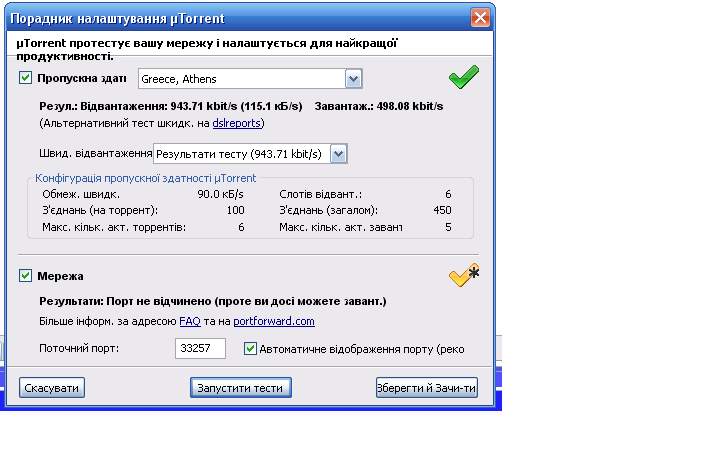Click the yellow checkmark network status icon
The height and width of the screenshot is (450, 720).
464,275
